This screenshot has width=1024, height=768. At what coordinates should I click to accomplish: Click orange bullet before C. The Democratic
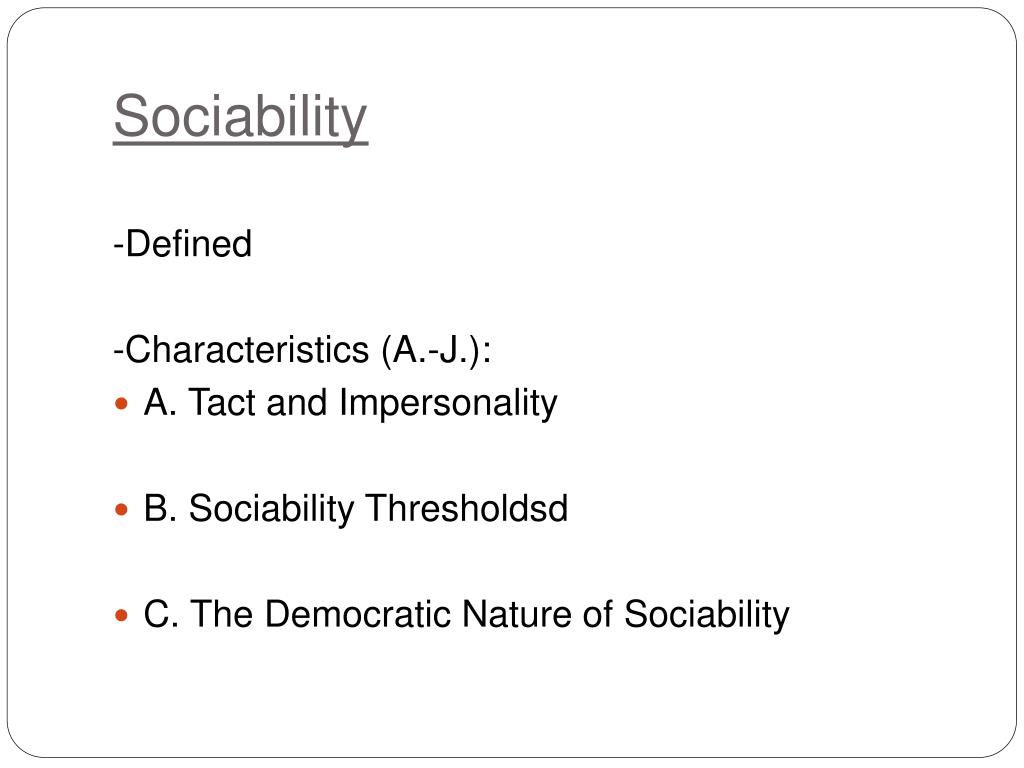121,615
